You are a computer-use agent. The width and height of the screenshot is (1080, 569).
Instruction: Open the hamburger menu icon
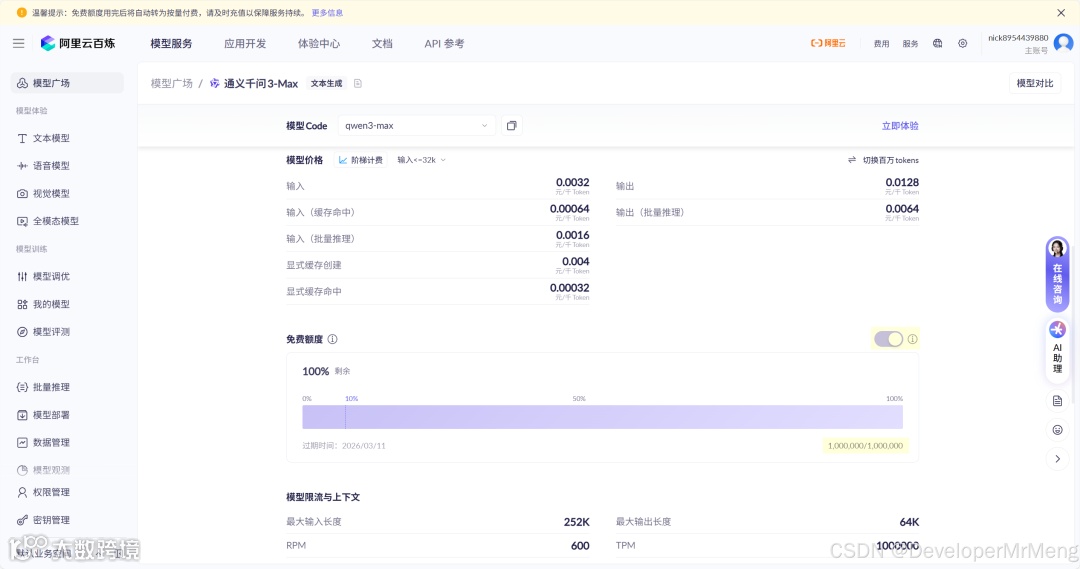coord(19,43)
